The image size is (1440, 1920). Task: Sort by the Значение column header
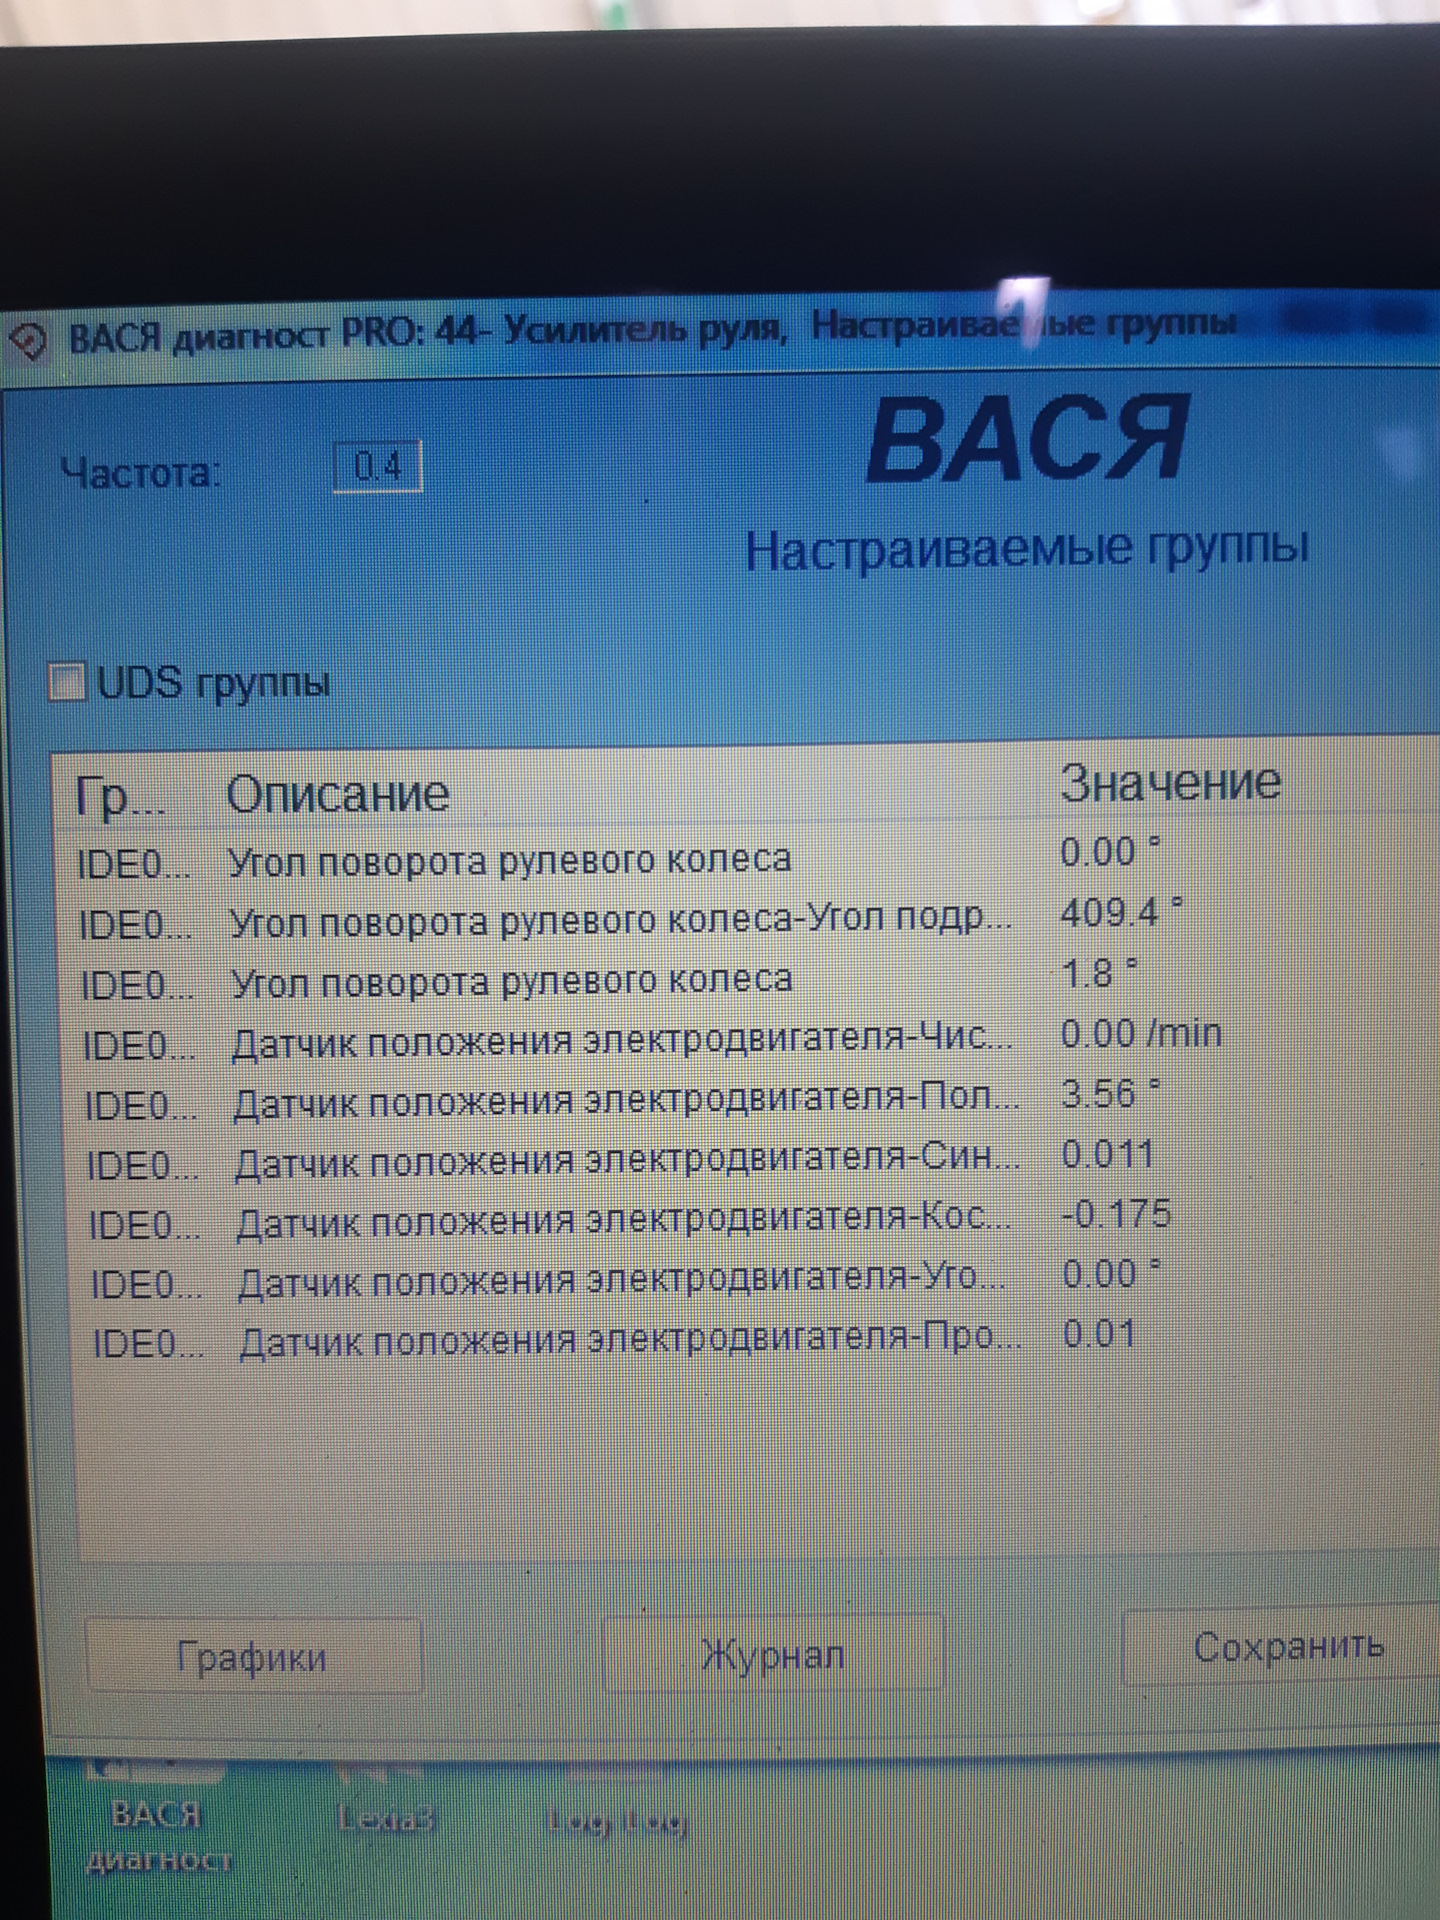coord(1170,782)
